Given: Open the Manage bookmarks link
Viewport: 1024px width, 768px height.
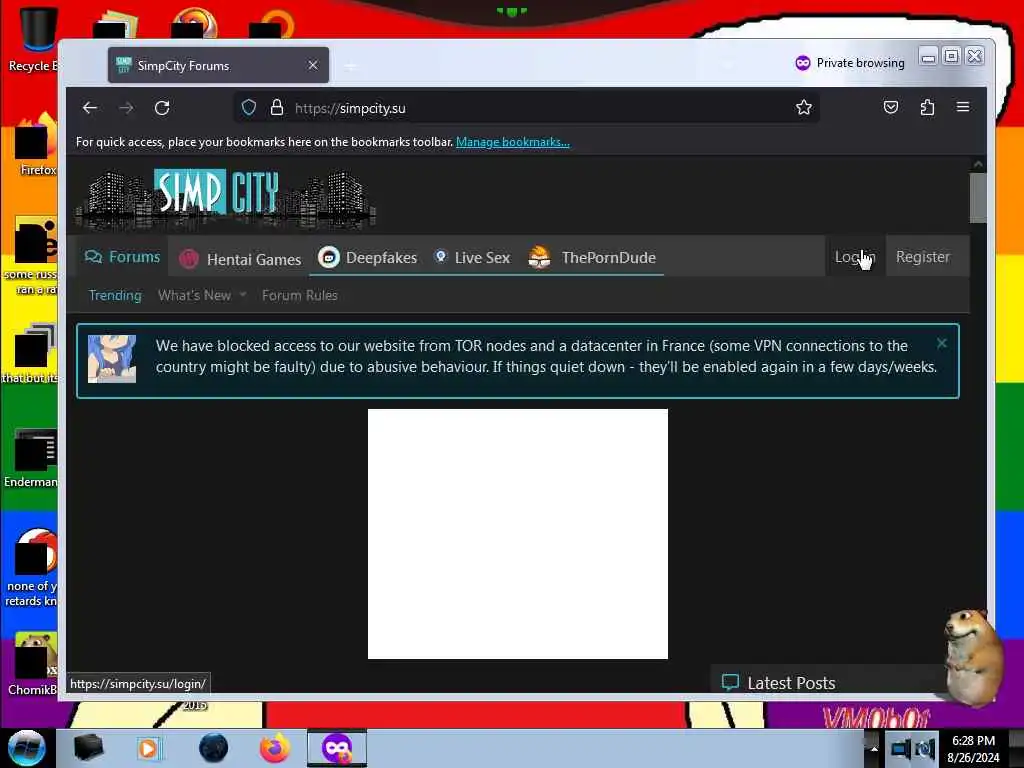Looking at the screenshot, I should pyautogui.click(x=513, y=142).
